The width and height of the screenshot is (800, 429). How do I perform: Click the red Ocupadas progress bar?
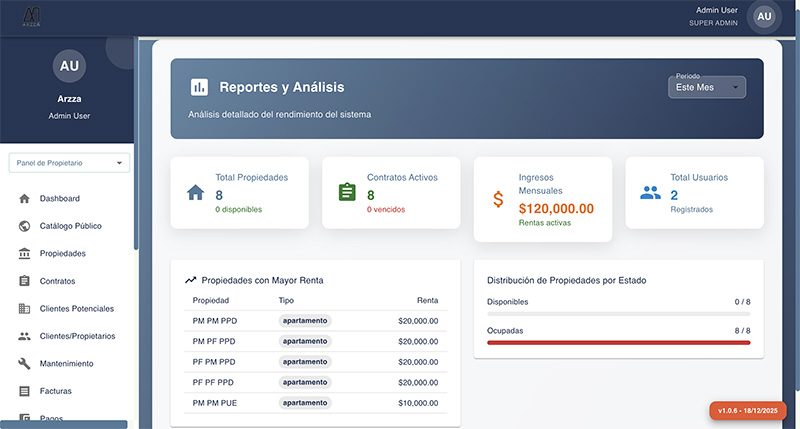[618, 342]
